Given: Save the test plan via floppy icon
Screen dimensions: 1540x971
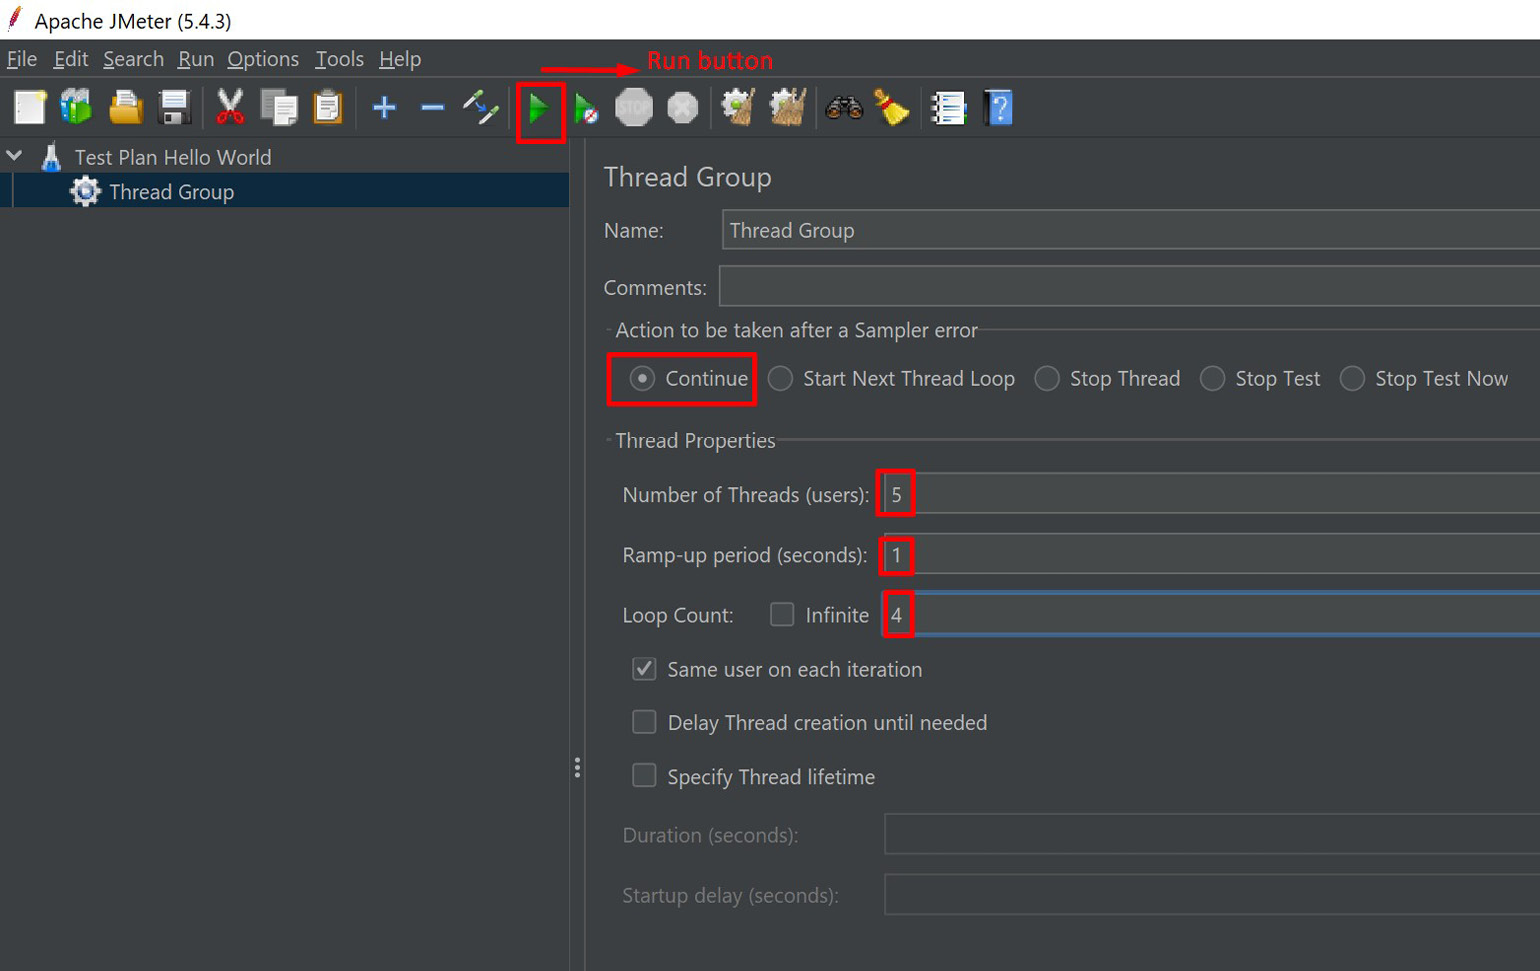Looking at the screenshot, I should click(174, 107).
